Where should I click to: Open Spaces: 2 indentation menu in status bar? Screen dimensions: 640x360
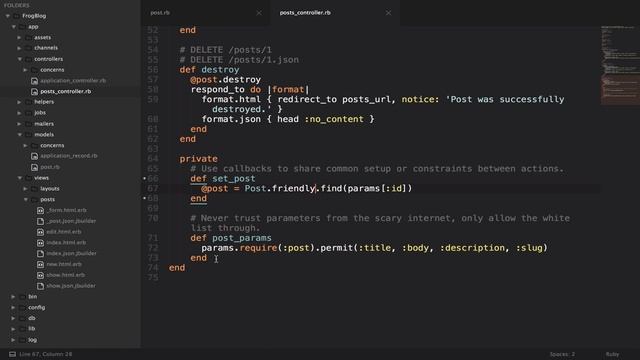coord(562,354)
